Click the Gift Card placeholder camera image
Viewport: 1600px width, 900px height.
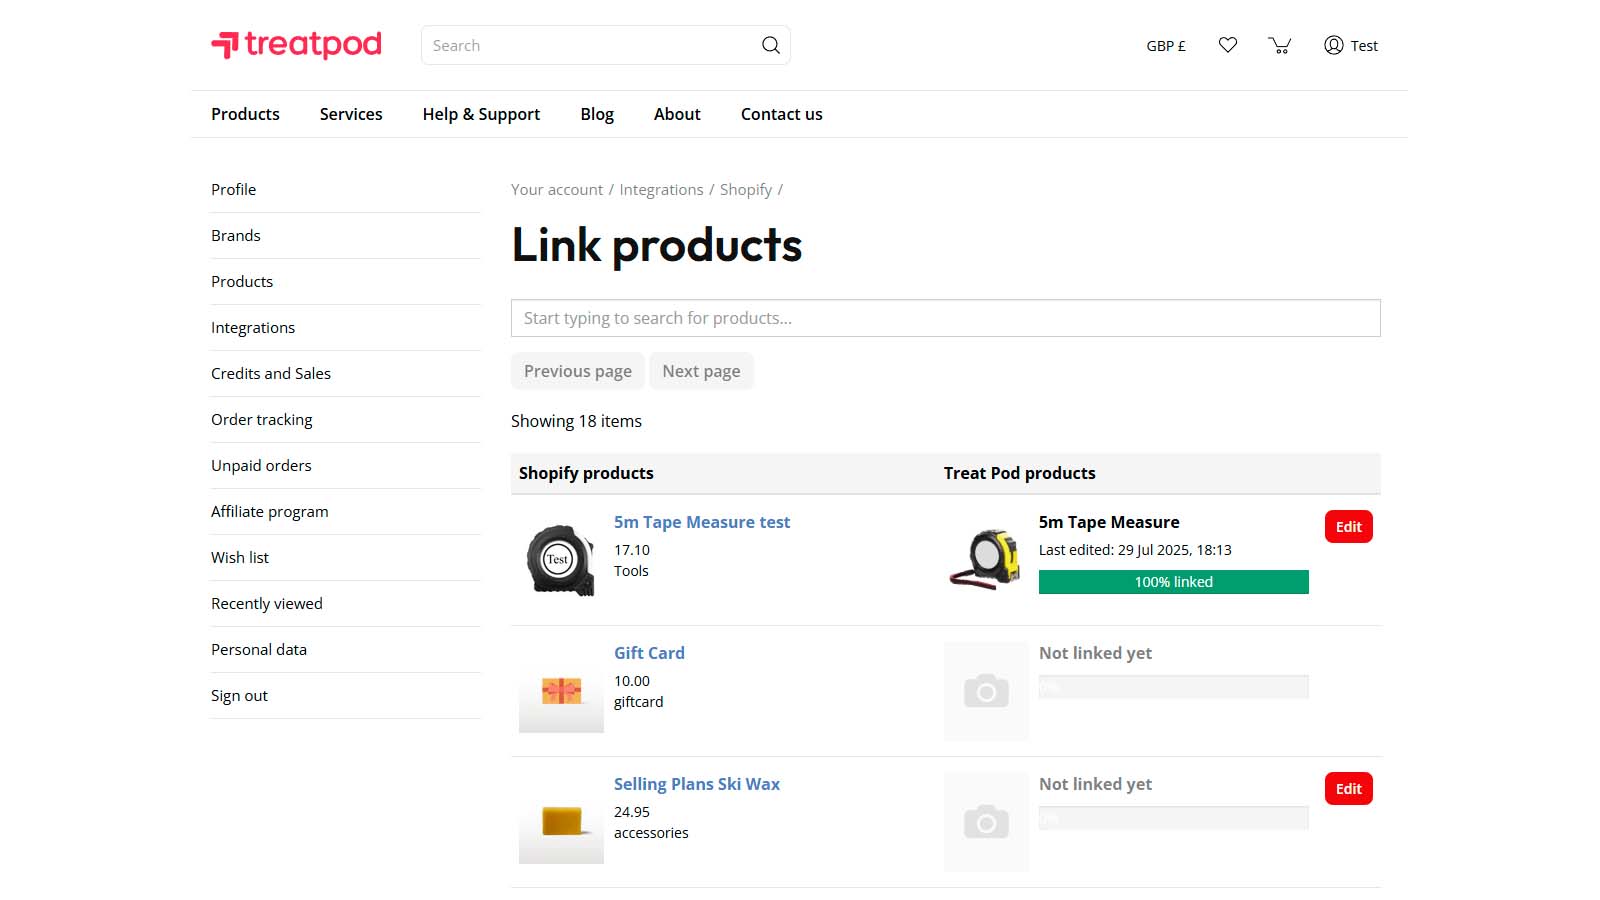pyautogui.click(x=986, y=691)
